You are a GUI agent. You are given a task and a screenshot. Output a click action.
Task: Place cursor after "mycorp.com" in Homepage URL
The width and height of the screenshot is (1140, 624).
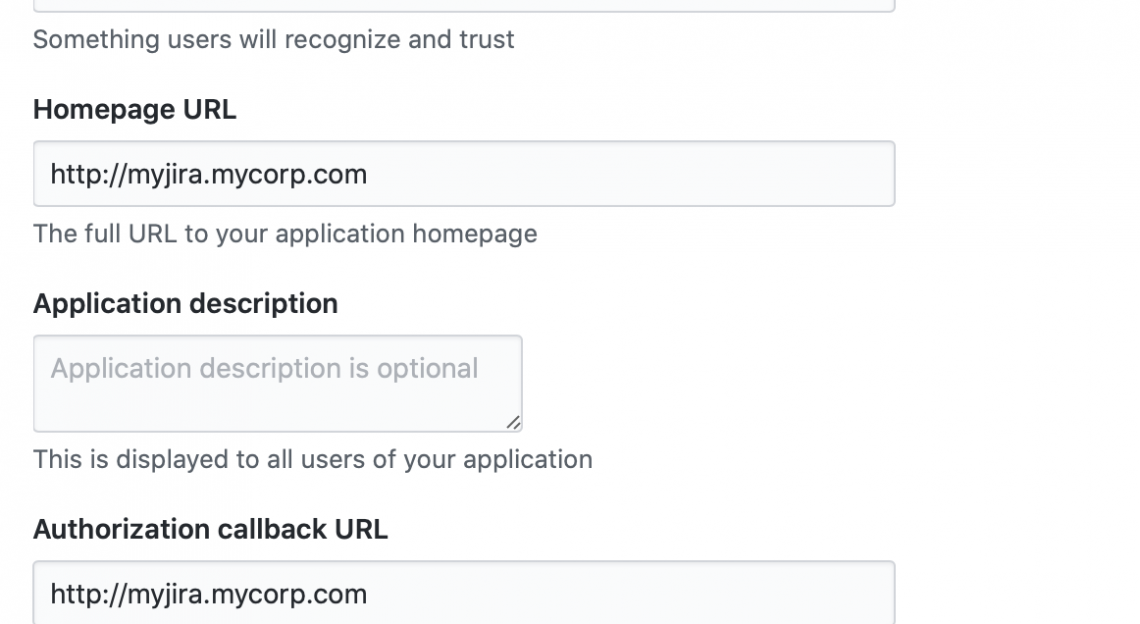click(368, 175)
